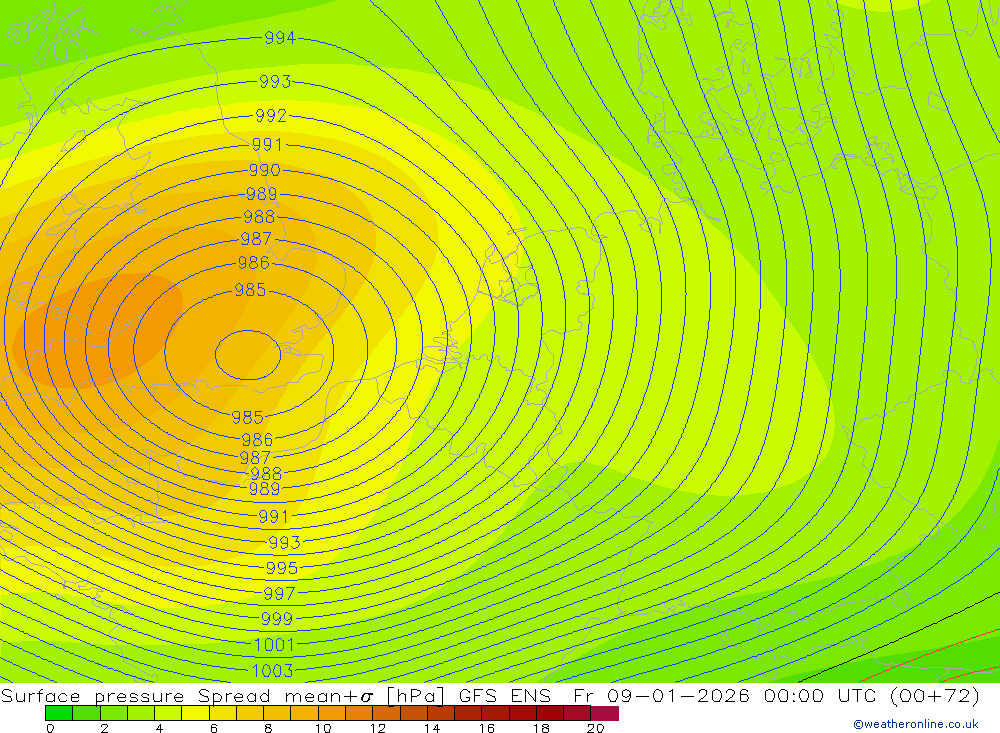Viewport: 1000px width, 733px height.
Task: Click the 1001 isobar label
Action: pyautogui.click(x=274, y=645)
